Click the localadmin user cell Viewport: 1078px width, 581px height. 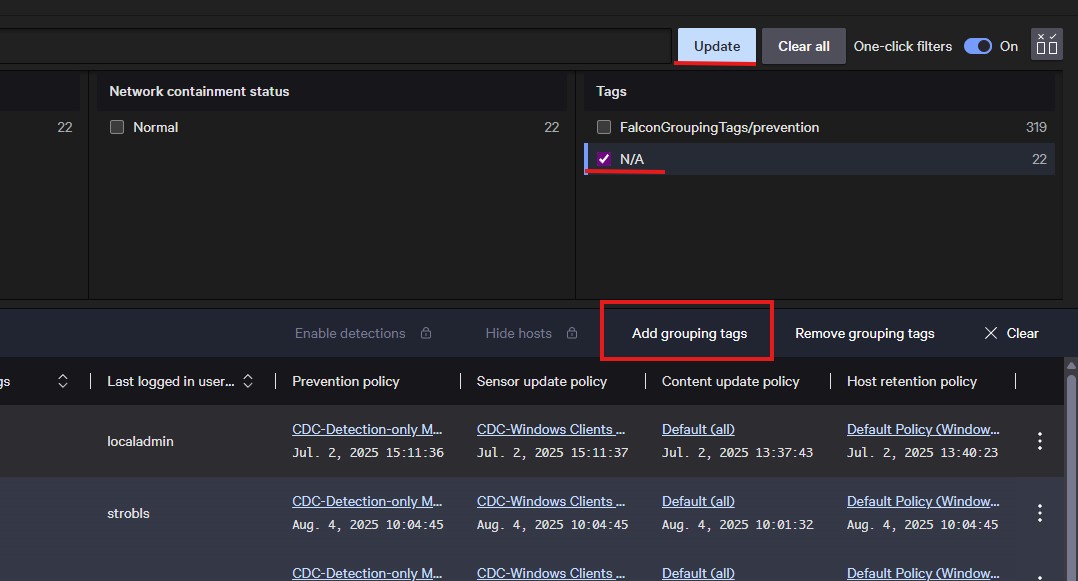pos(140,441)
